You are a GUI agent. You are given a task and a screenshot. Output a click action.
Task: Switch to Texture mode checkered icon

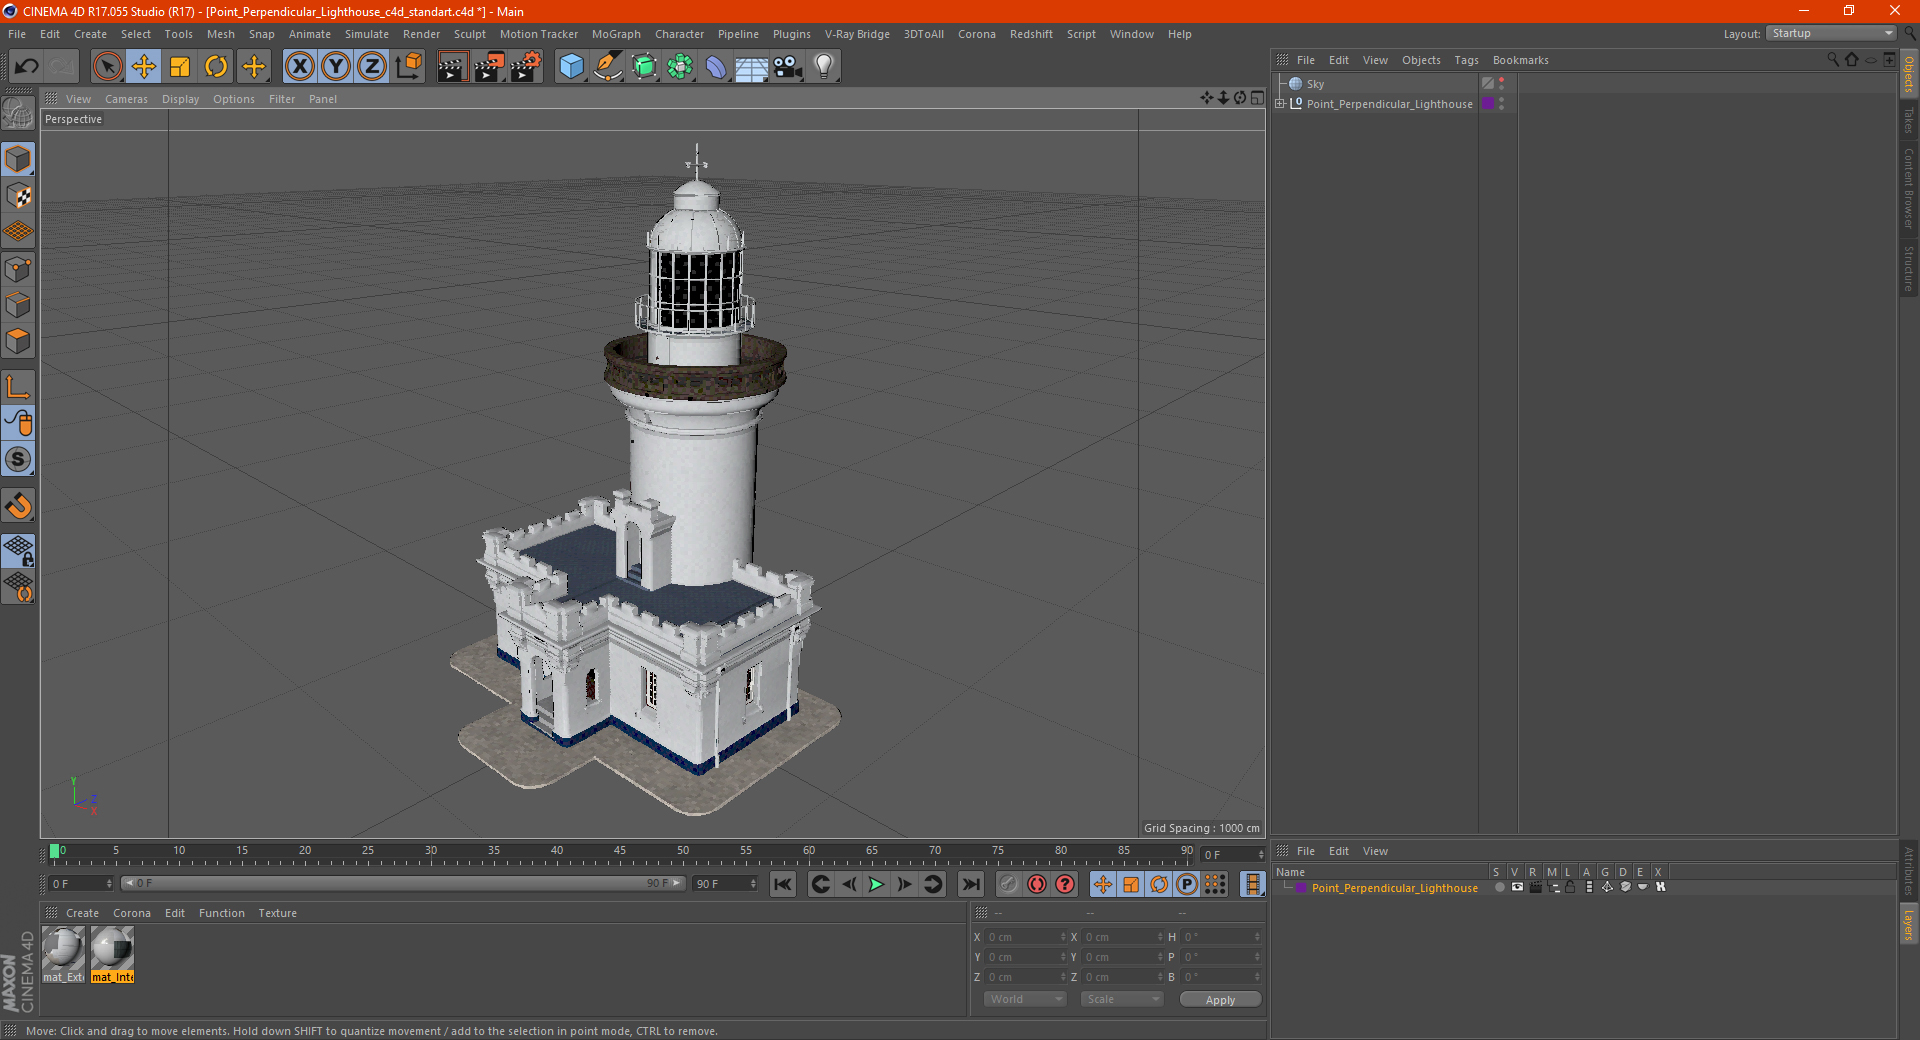tap(18, 196)
